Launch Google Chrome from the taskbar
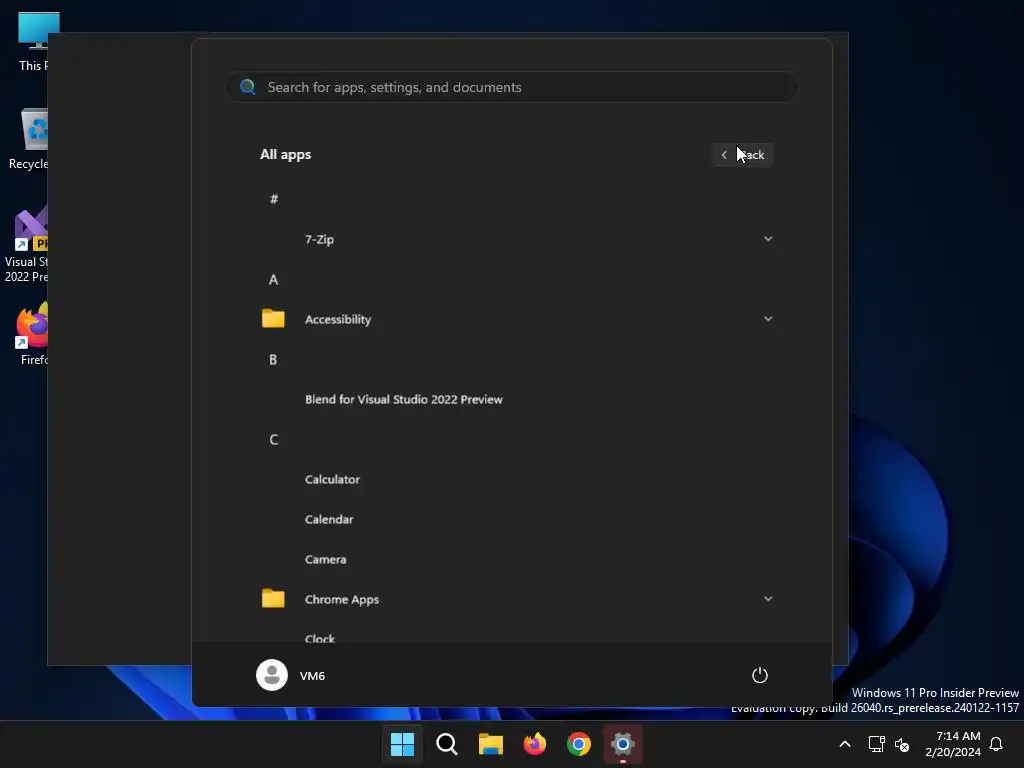This screenshot has width=1024, height=768. (x=579, y=744)
